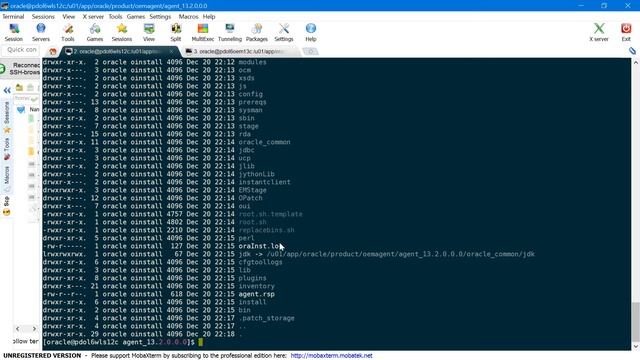Open the Settings toolbar icon
This screenshot has height=360, width=640.
(x=284, y=32)
